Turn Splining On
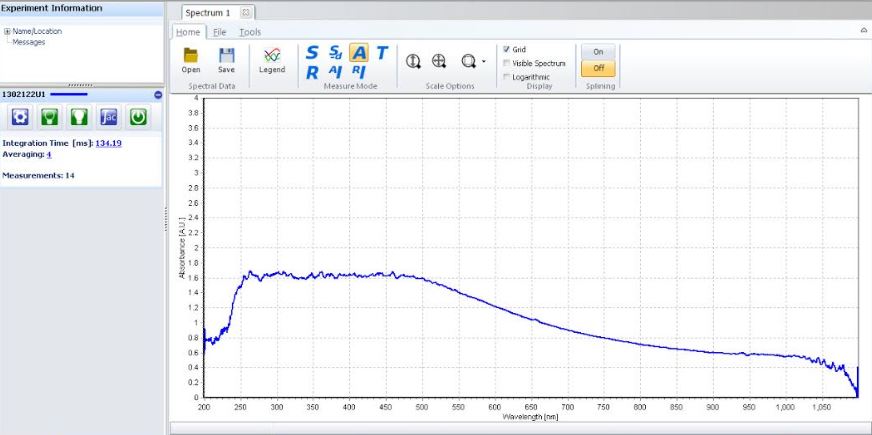The image size is (872, 435). (x=598, y=52)
